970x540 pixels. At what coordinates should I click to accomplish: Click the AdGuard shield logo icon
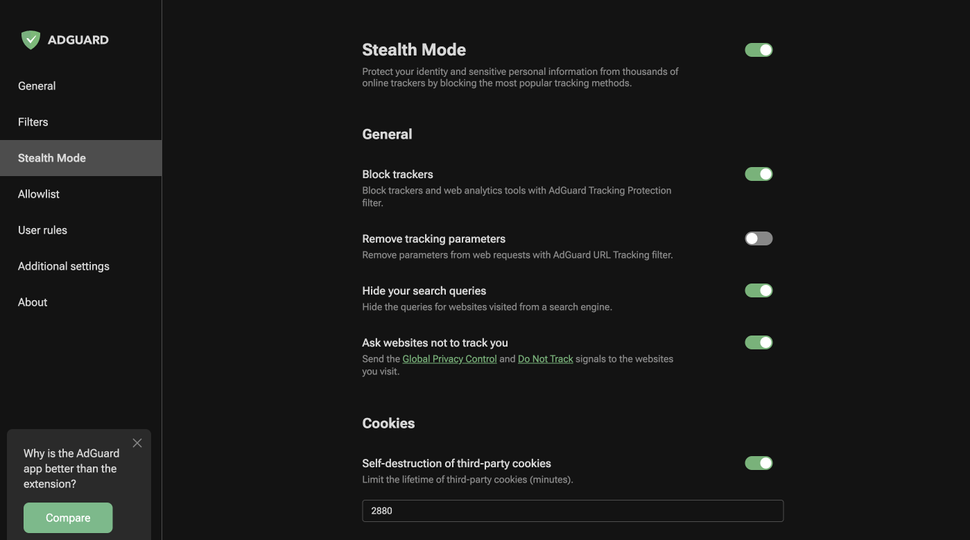31,40
